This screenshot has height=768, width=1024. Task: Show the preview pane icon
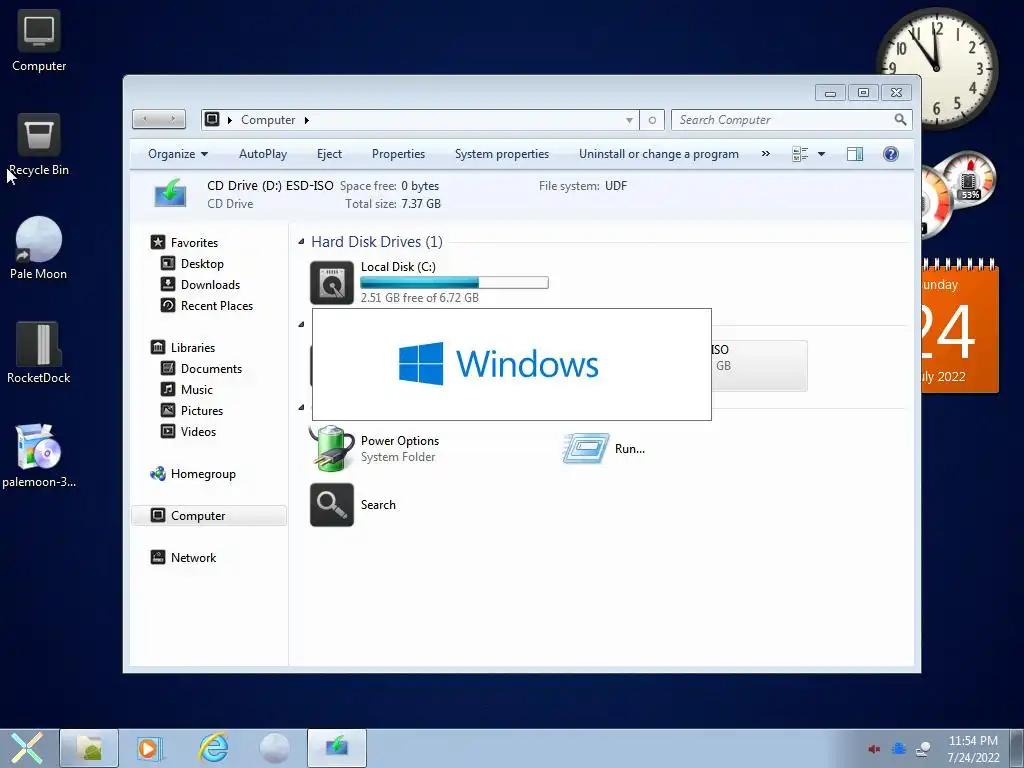(854, 154)
